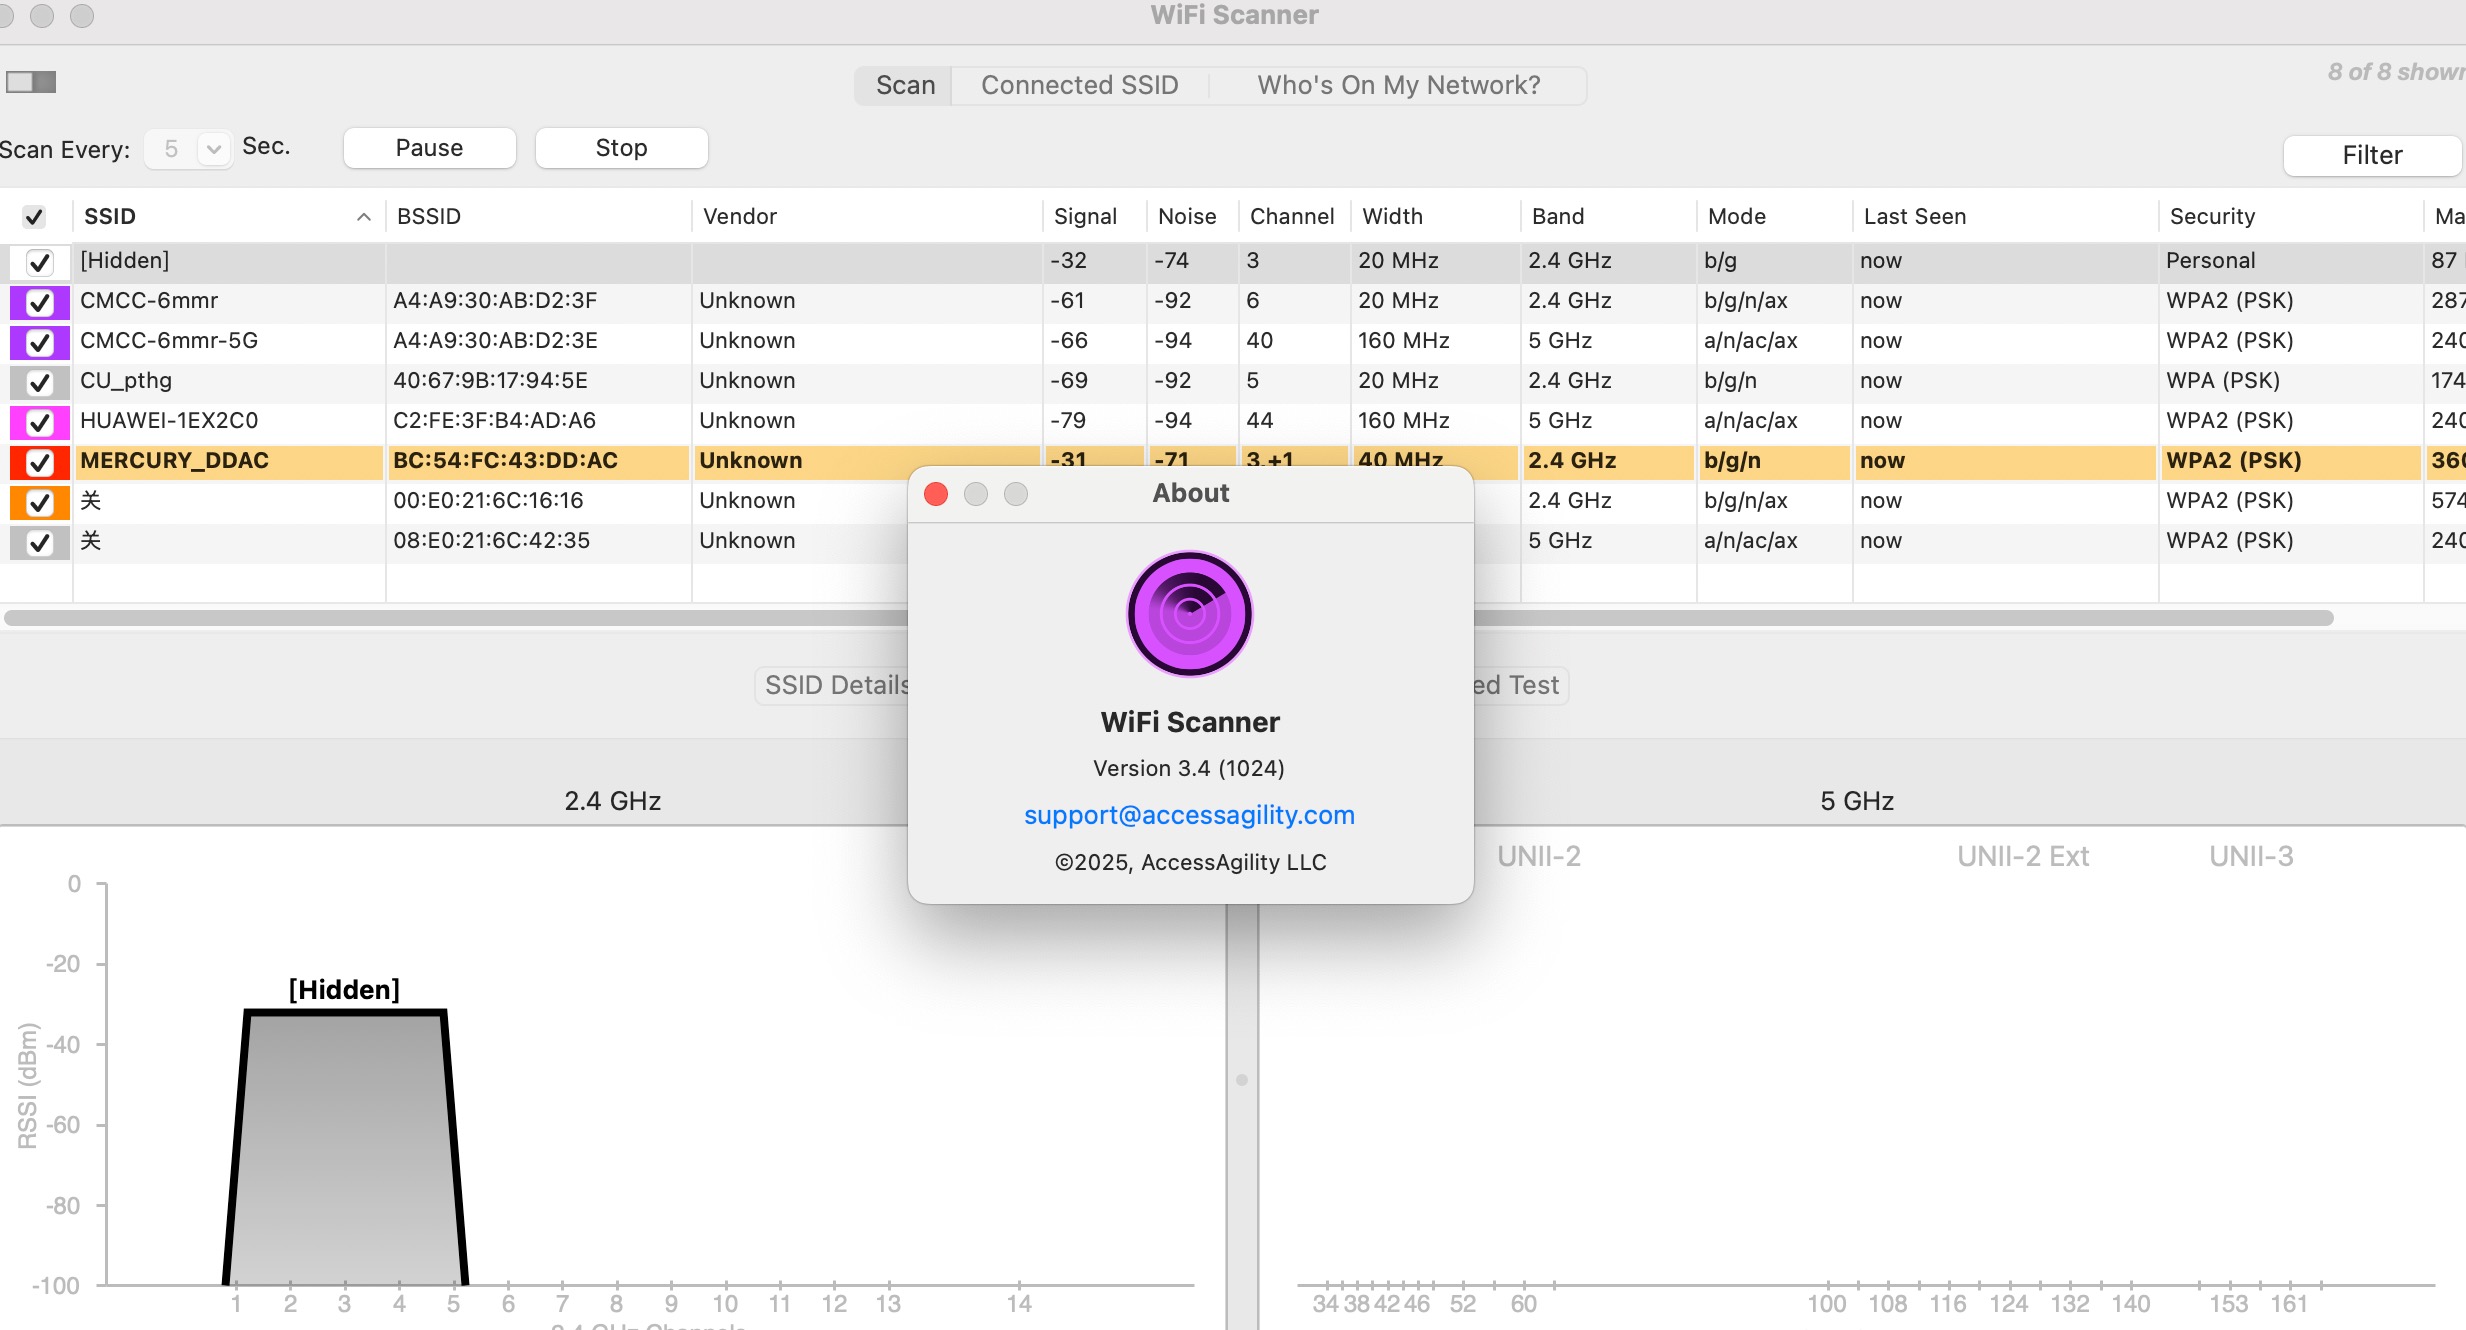
Task: Sort by Mode column header
Action: click(1774, 216)
